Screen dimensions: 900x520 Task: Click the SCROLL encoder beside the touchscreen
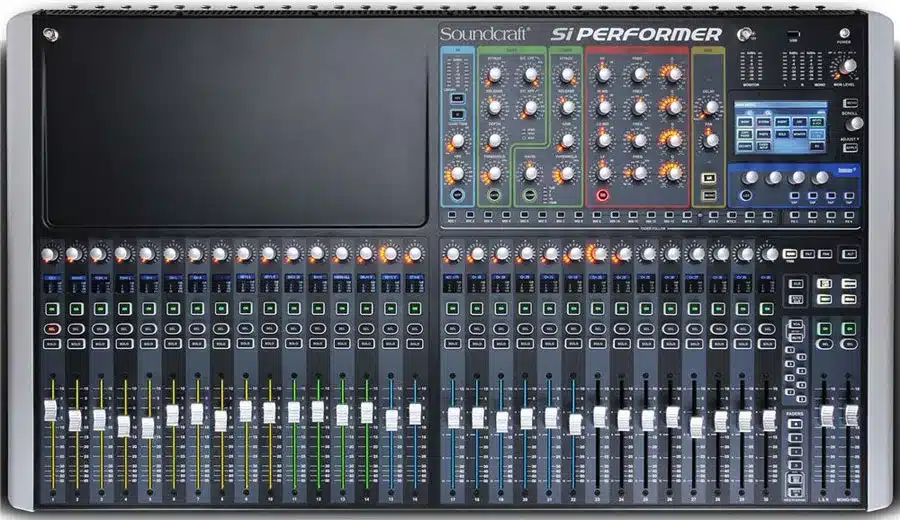point(855,123)
